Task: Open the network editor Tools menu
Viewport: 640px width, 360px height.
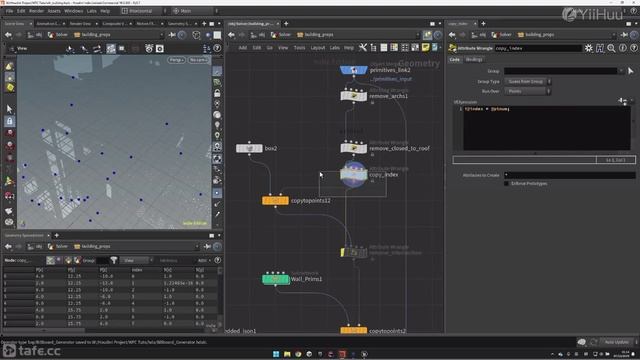Action: 299,48
